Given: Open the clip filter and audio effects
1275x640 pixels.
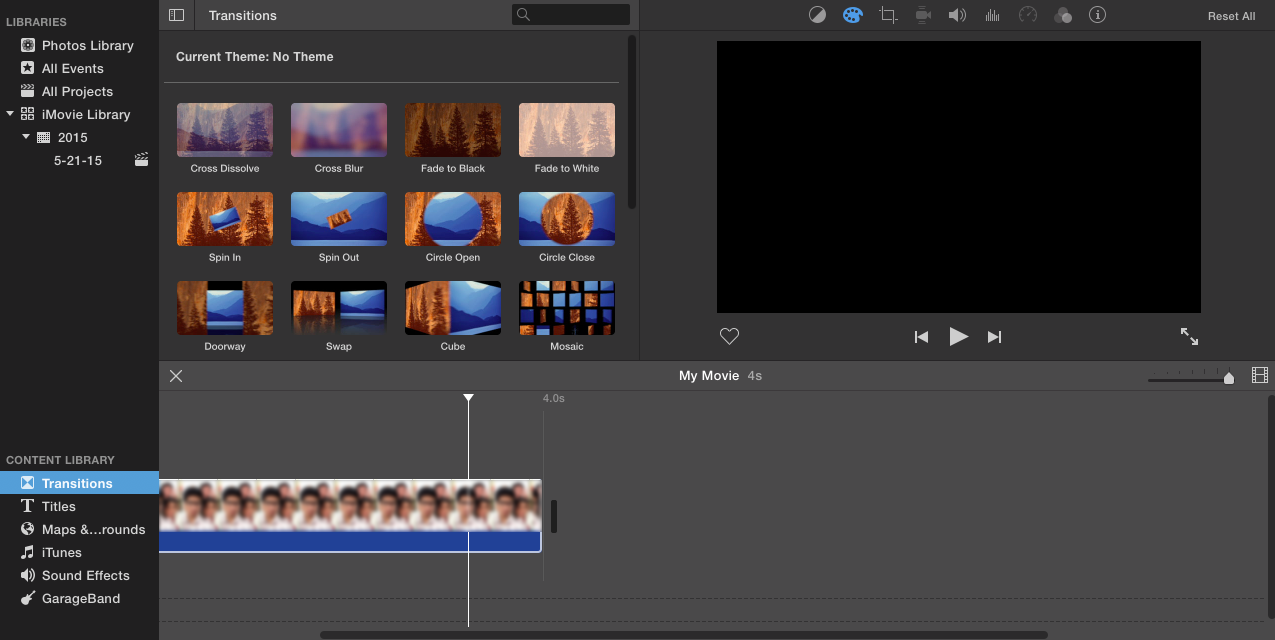Looking at the screenshot, I should [1063, 15].
